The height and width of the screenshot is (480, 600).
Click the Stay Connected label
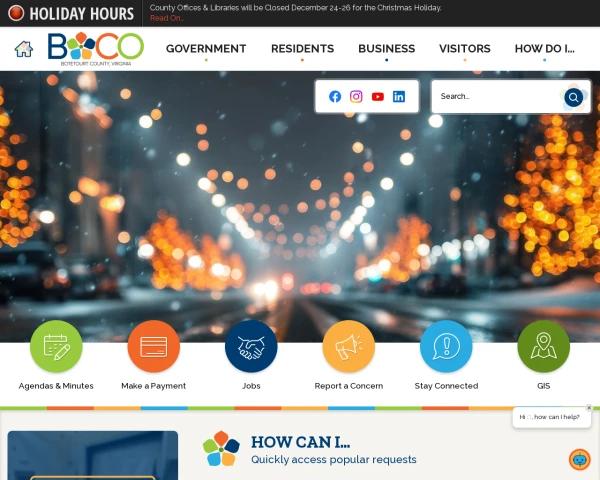[x=446, y=386]
